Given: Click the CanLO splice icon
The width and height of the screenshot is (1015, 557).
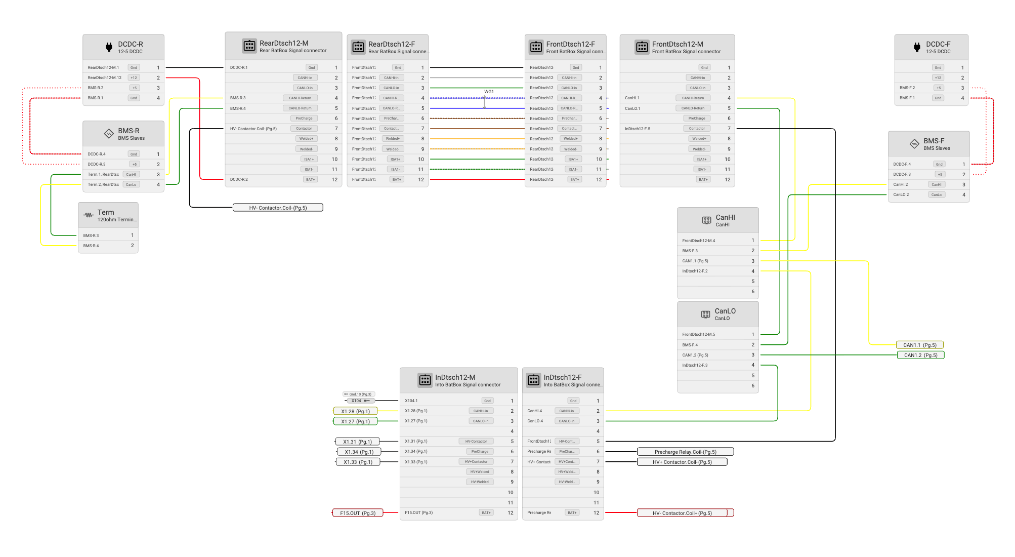Looking at the screenshot, I should coord(706,314).
